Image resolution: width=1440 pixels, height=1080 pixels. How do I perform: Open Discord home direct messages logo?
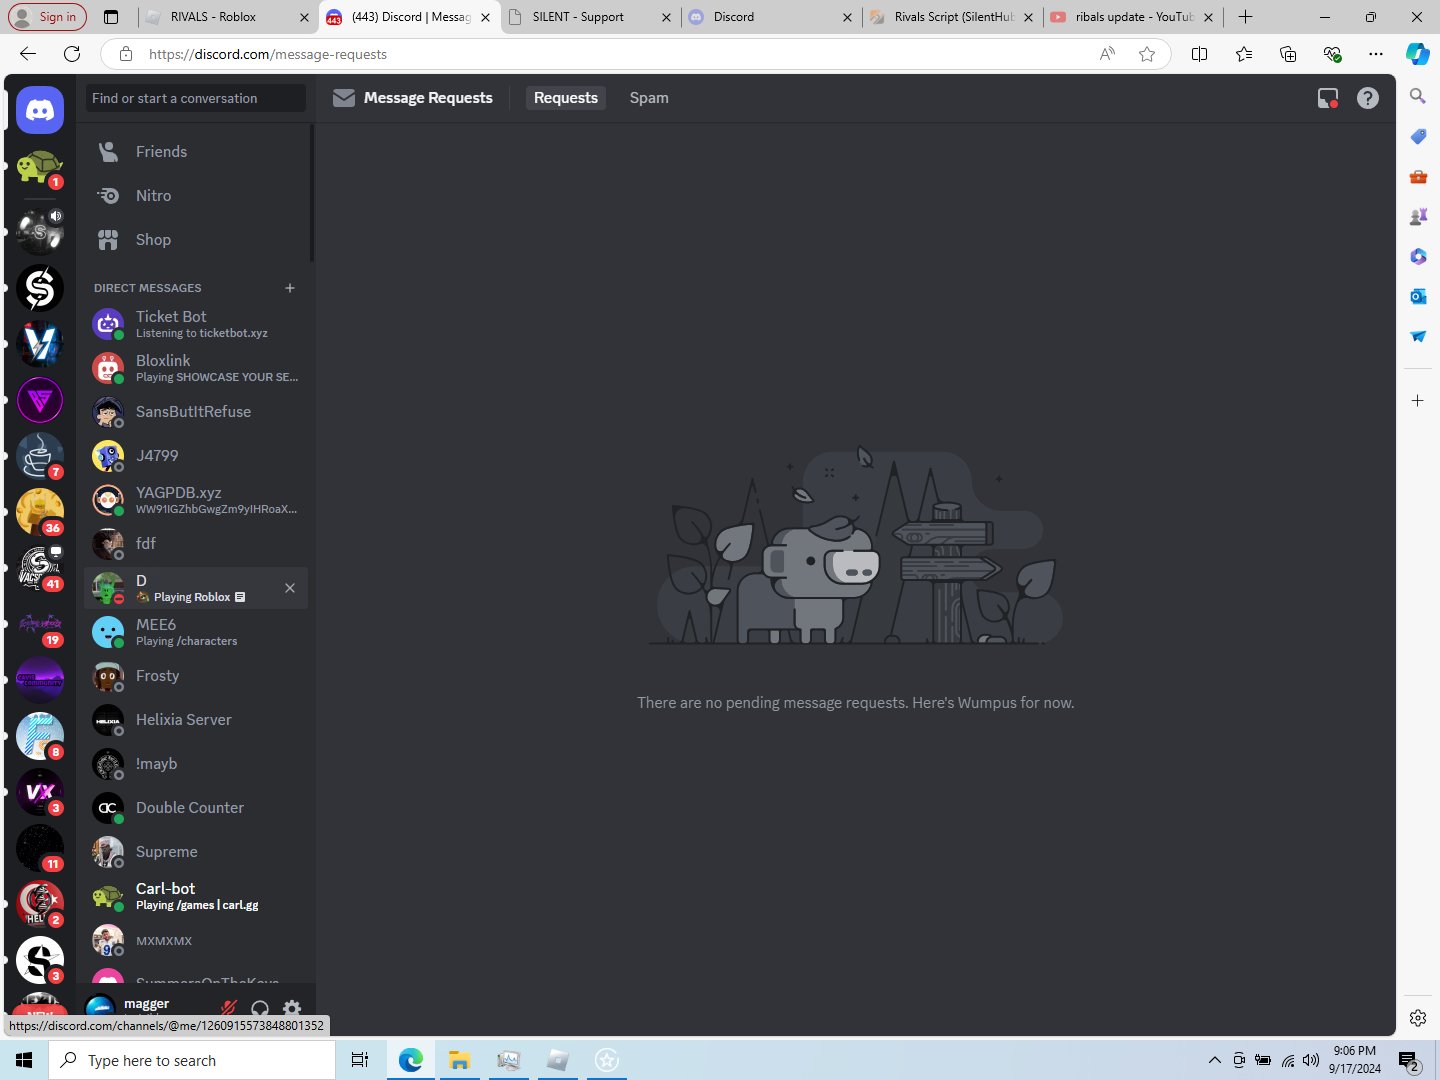coord(40,110)
